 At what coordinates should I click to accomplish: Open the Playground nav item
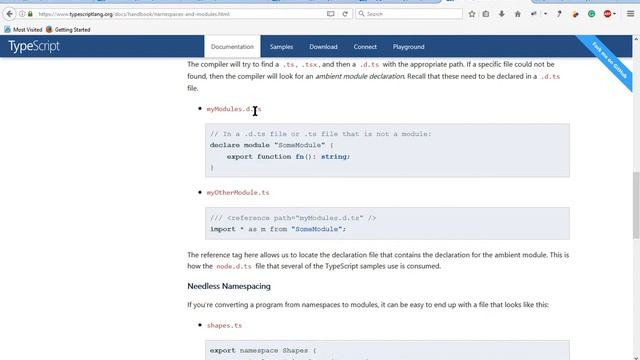[409, 47]
